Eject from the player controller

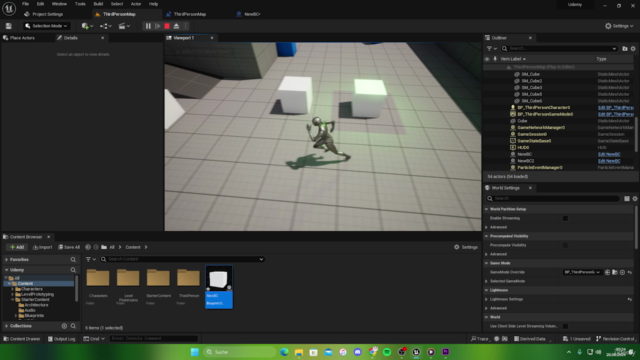tap(176, 26)
